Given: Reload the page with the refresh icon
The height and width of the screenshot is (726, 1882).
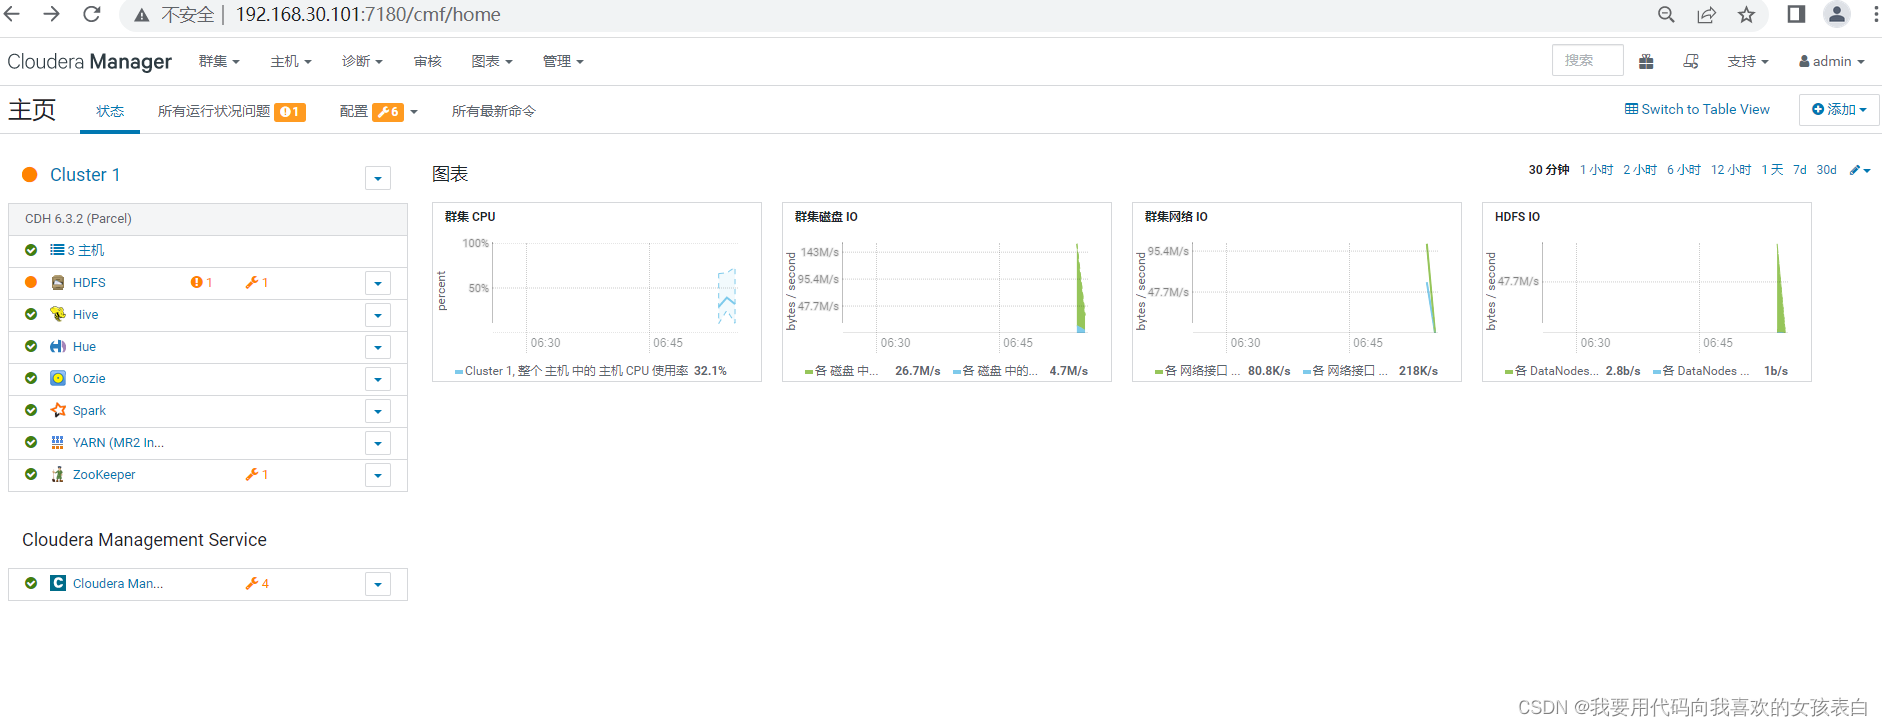Looking at the screenshot, I should 92,14.
